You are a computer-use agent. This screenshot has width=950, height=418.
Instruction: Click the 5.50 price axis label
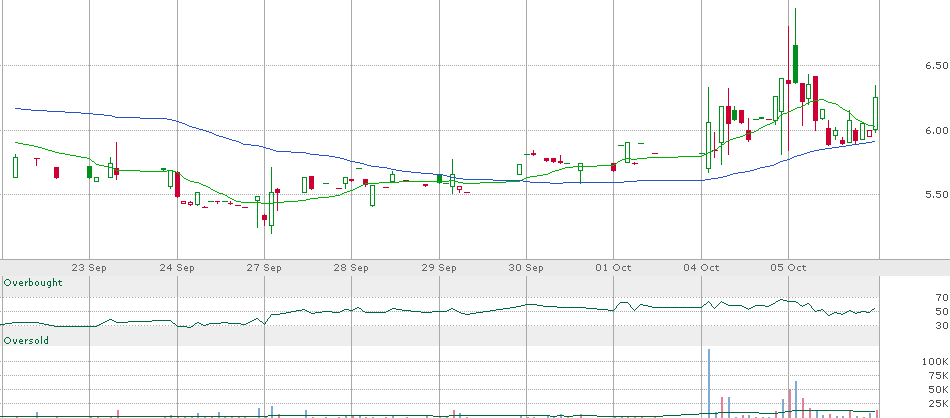[936, 194]
